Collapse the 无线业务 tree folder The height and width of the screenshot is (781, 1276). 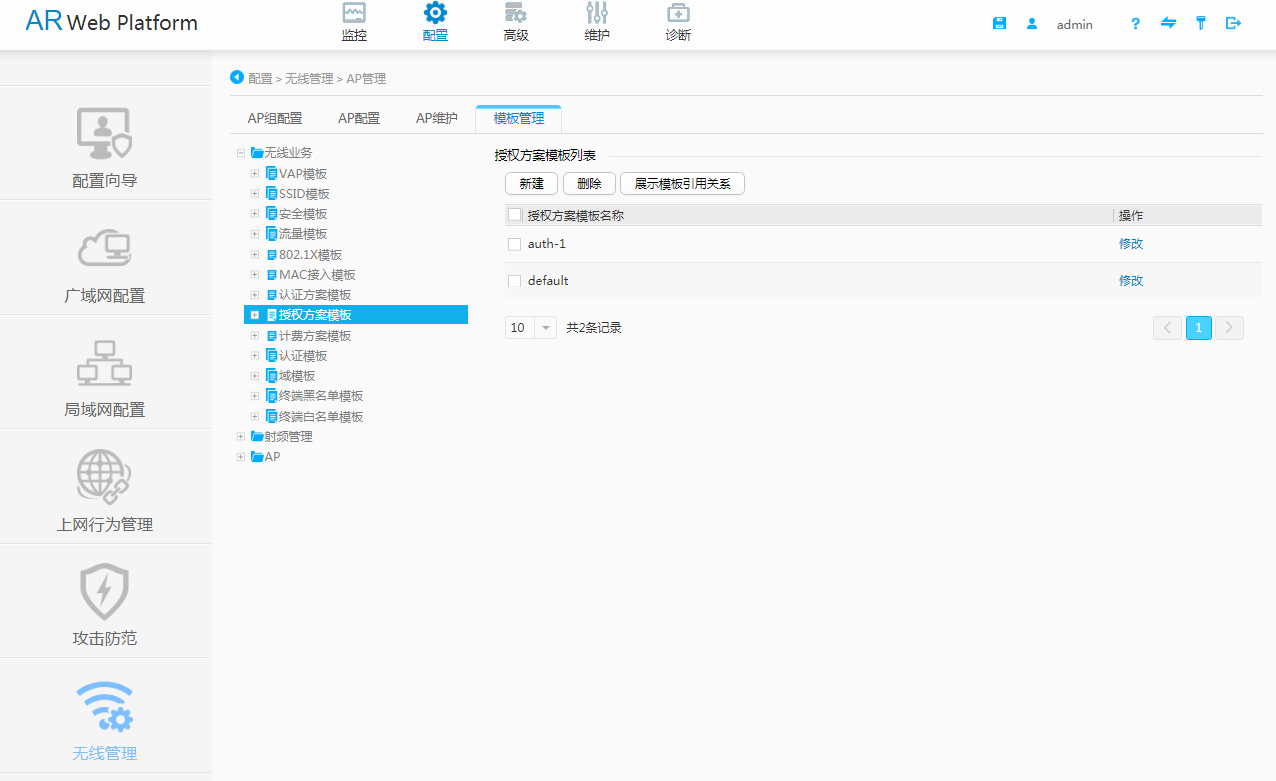[241, 153]
